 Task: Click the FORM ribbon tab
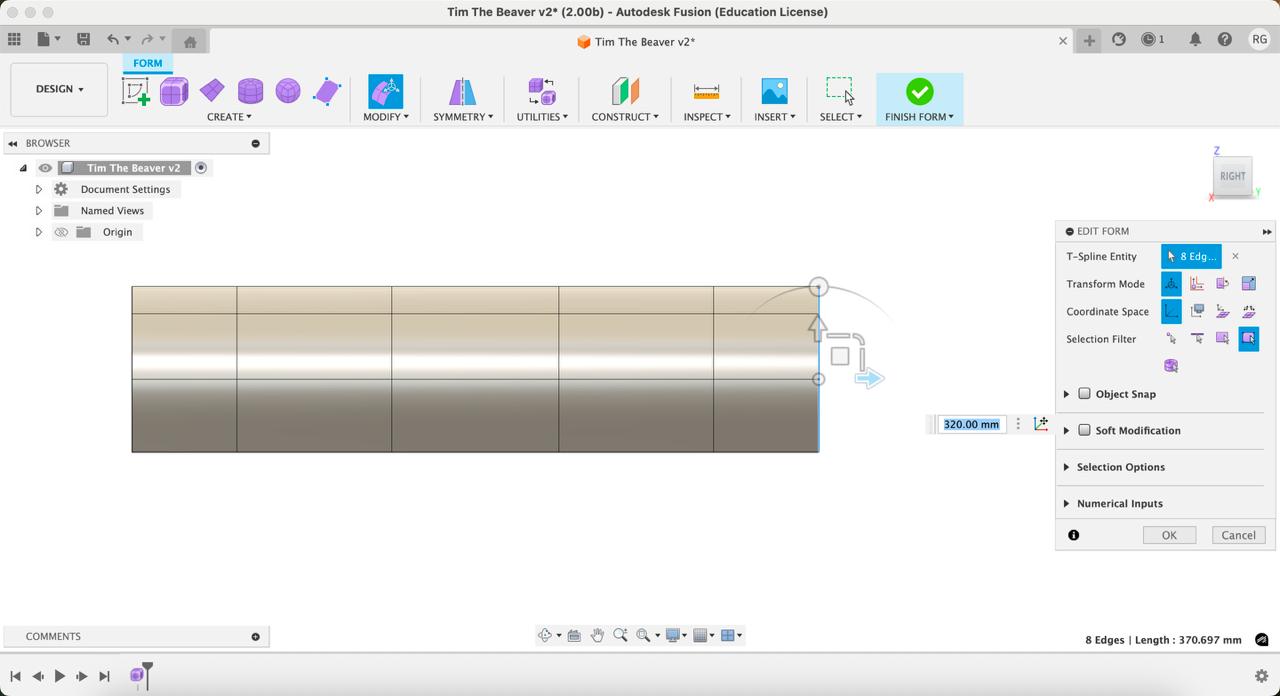click(x=147, y=63)
